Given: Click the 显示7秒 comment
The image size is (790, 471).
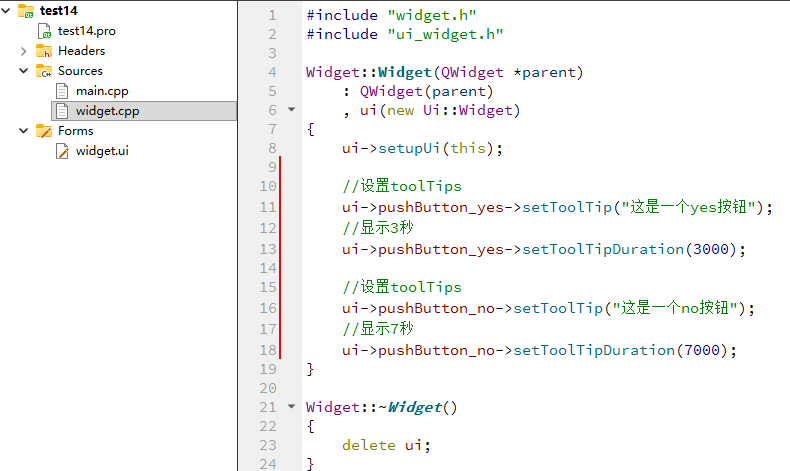Looking at the screenshot, I should click(378, 329).
